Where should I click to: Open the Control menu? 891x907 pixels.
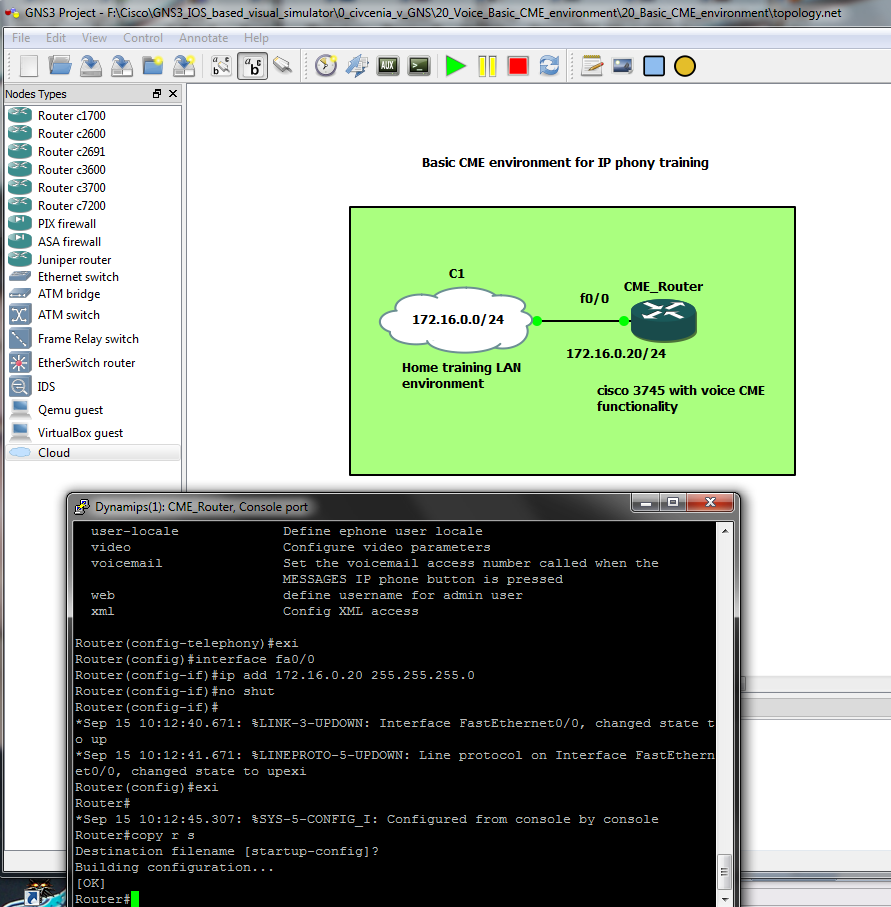pos(143,38)
